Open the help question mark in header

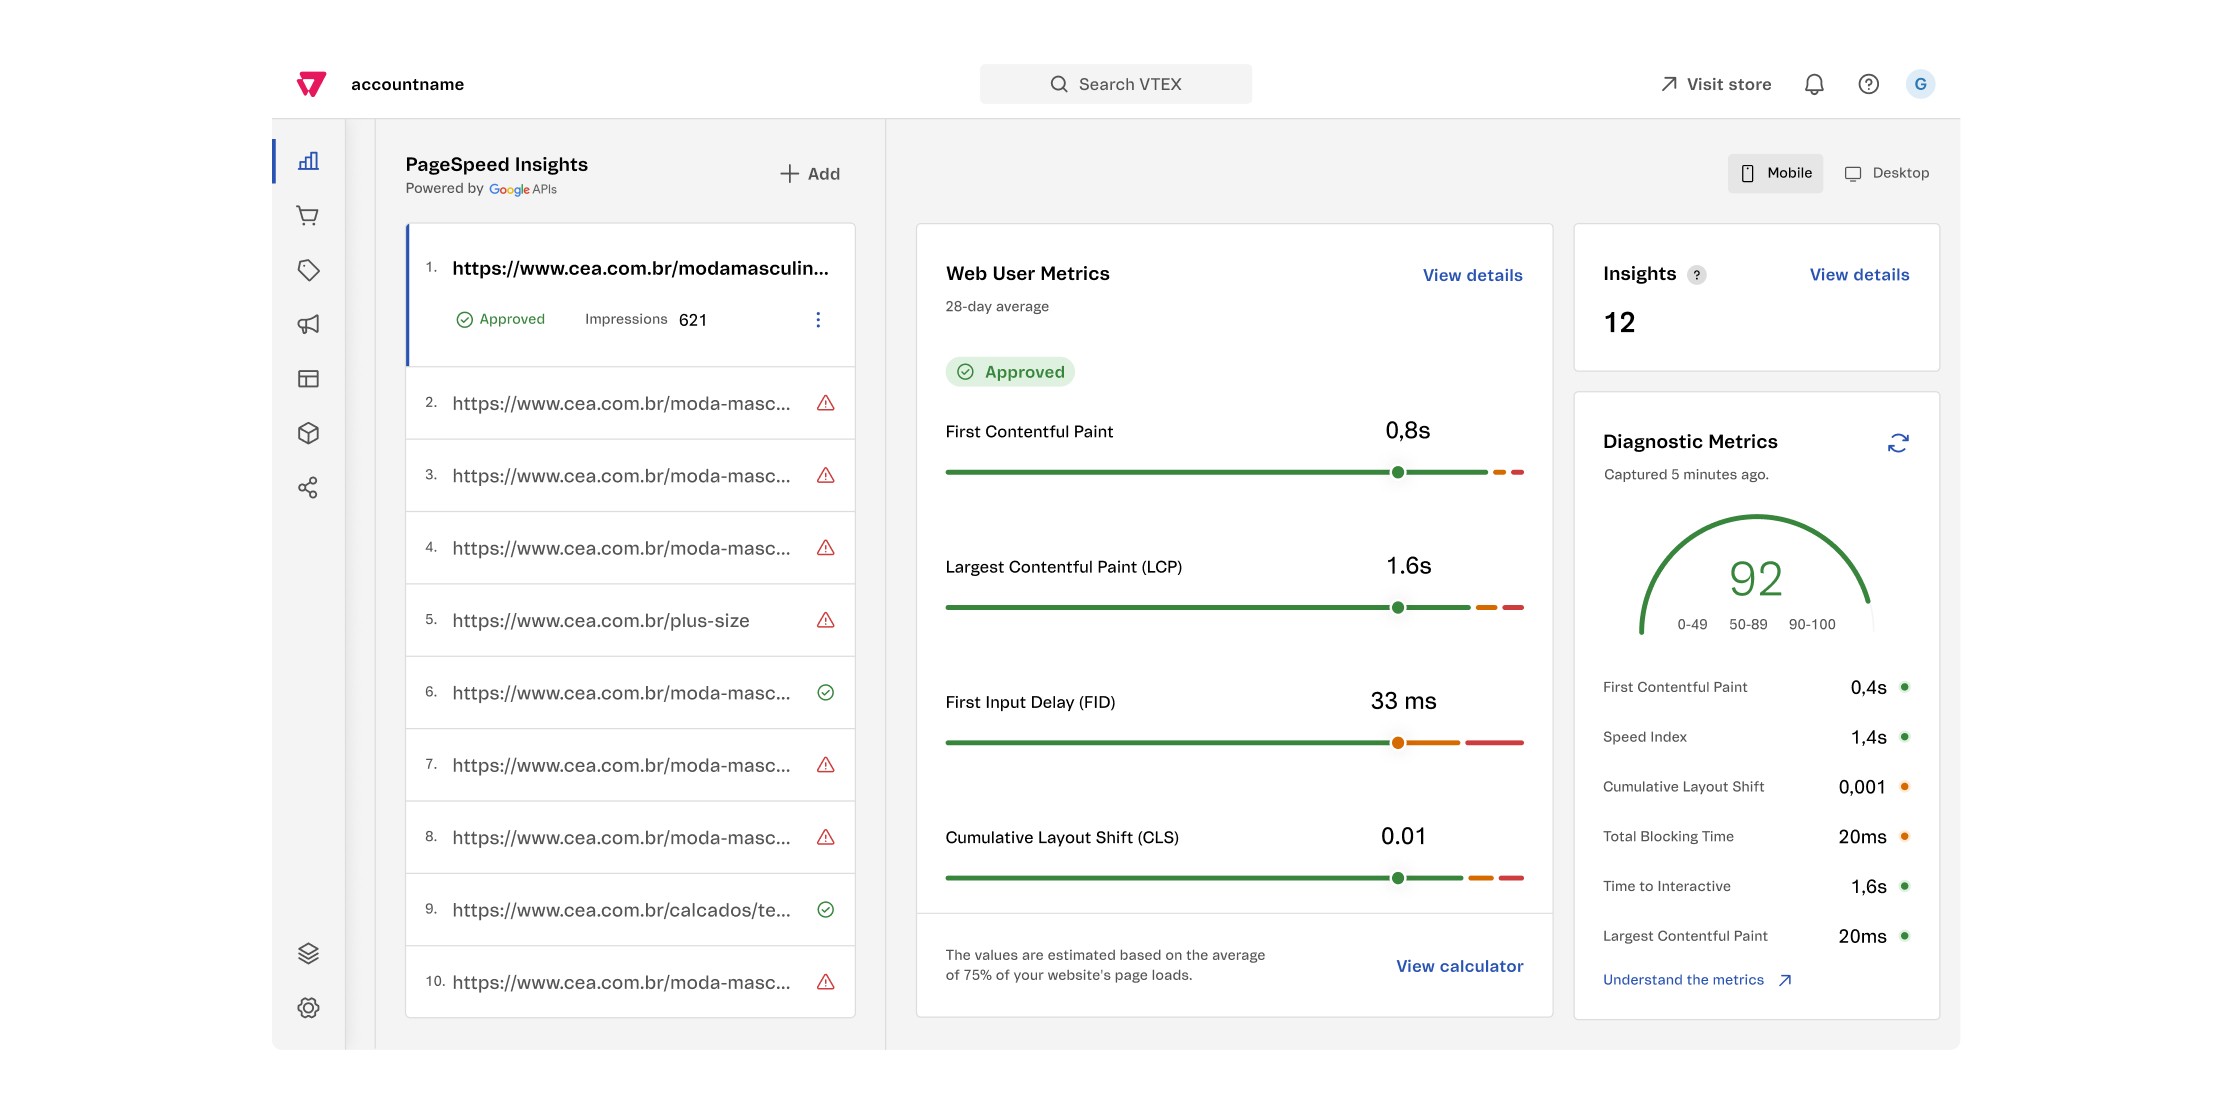pyautogui.click(x=1868, y=84)
